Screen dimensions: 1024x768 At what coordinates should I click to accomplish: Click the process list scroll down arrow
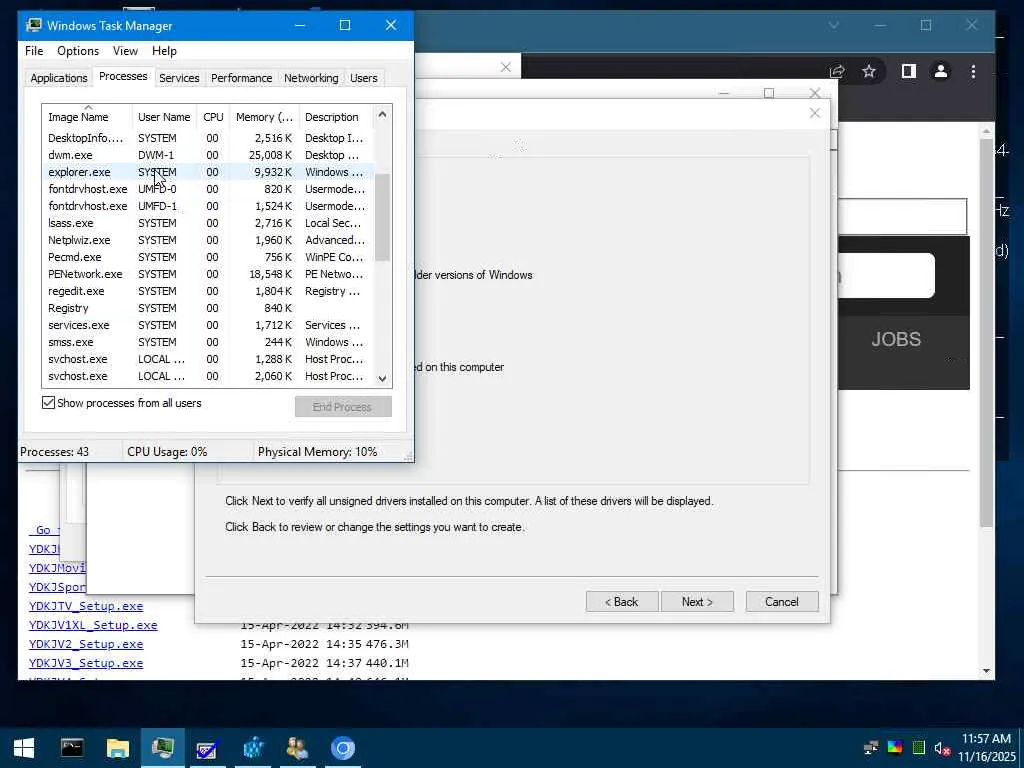coord(382,379)
